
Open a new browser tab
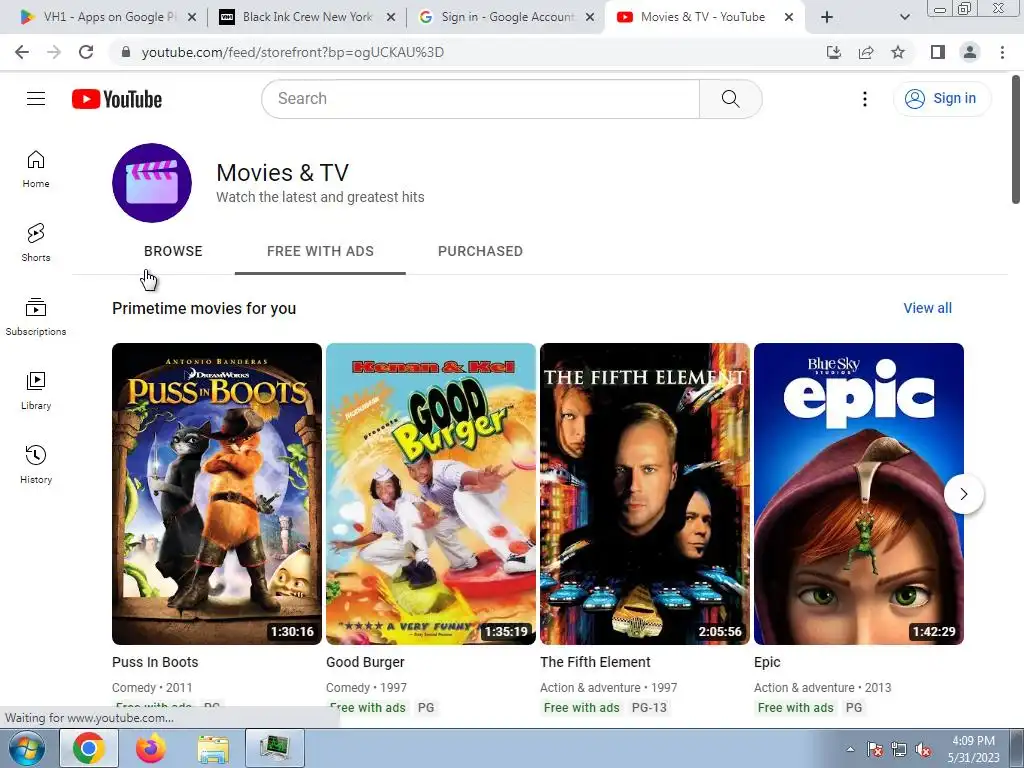coord(827,17)
